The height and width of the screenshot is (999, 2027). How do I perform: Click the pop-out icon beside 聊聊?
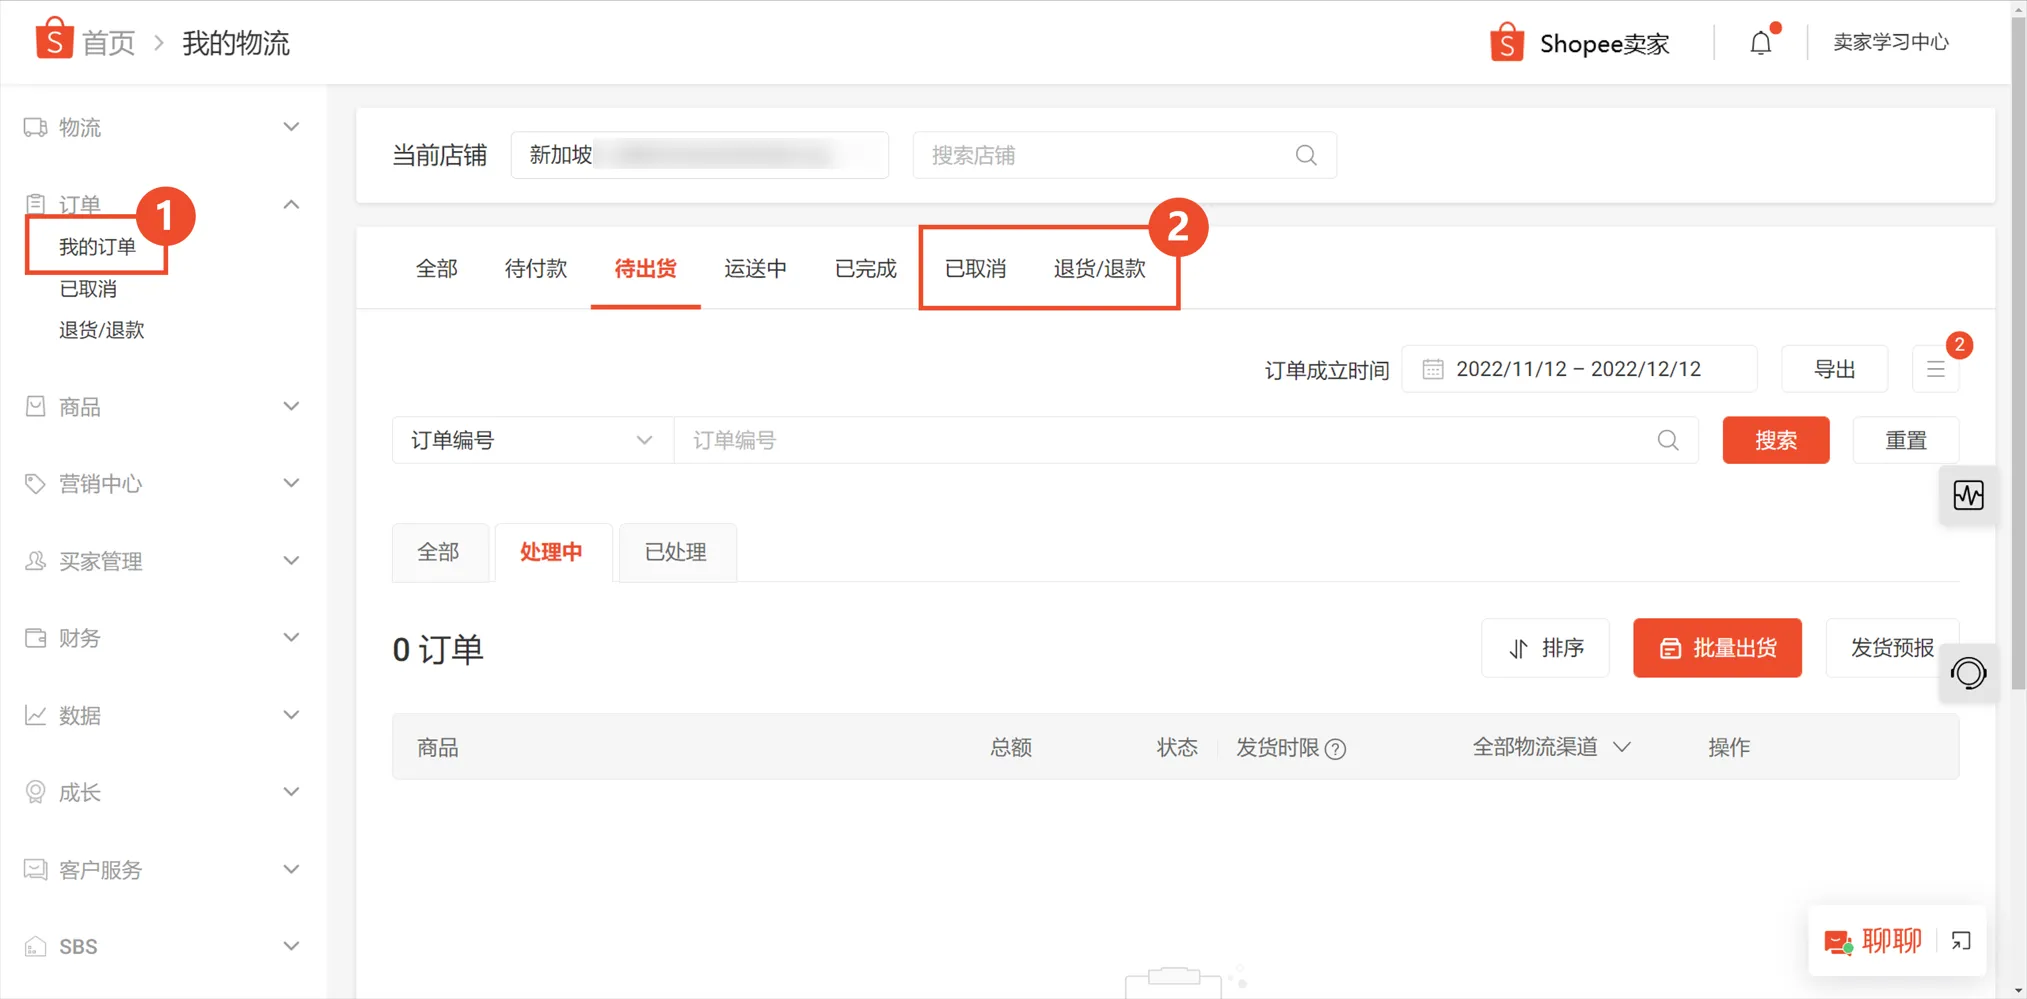tap(1960, 940)
